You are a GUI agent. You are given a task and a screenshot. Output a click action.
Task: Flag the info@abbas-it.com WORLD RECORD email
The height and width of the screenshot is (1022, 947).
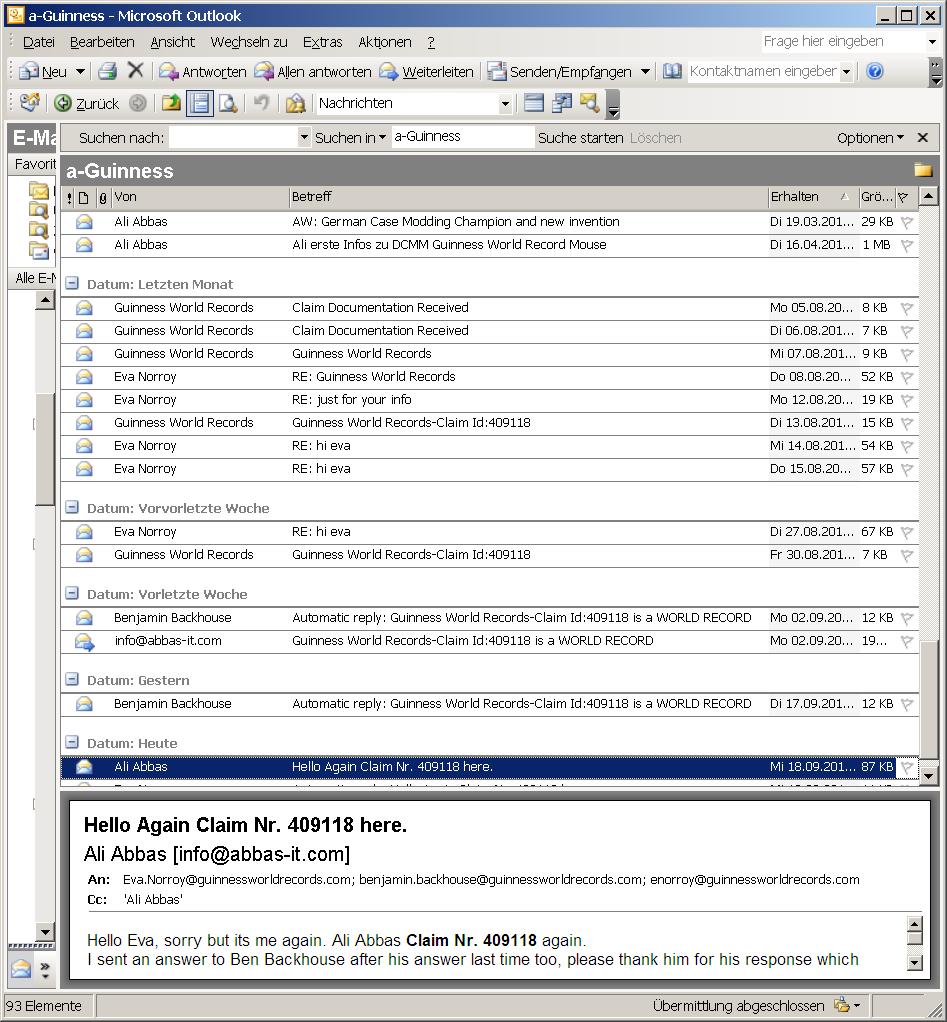pyautogui.click(x=906, y=641)
